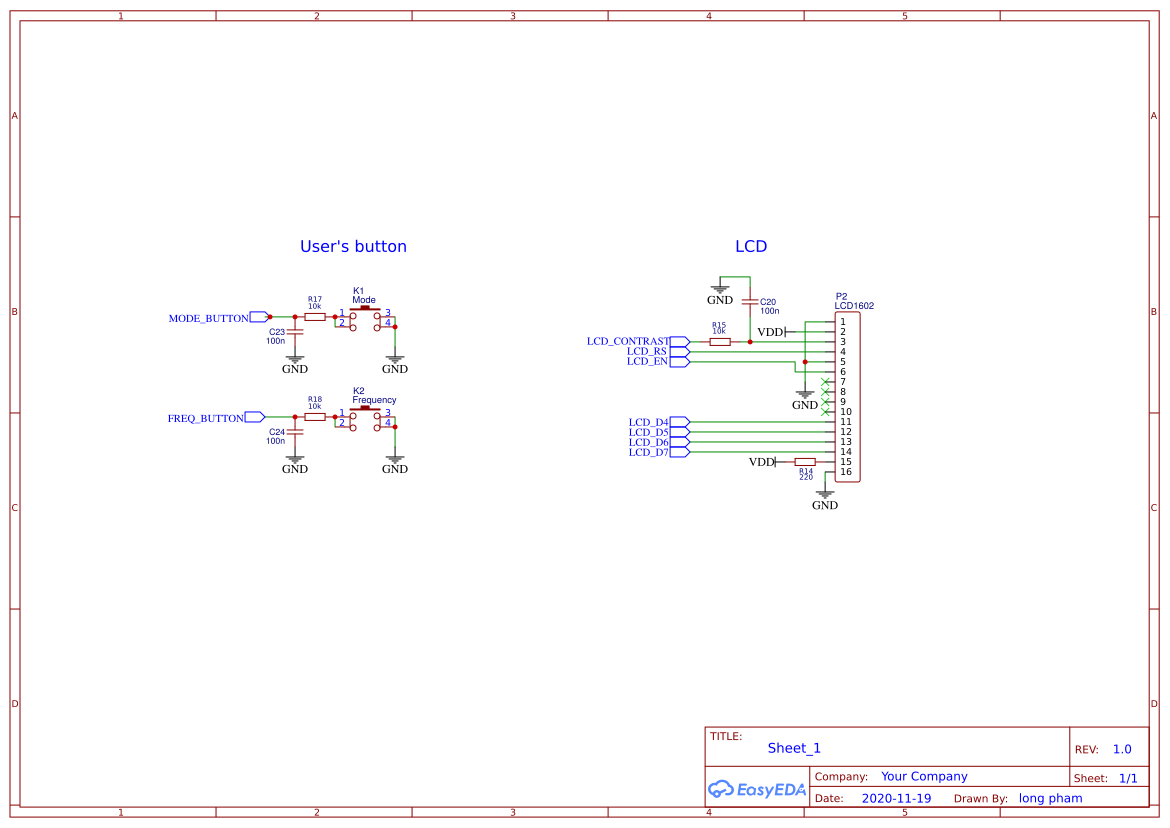This screenshot has width=1170, height=828.
Task: Click the R14 220 resistor symbol
Action: (x=804, y=461)
